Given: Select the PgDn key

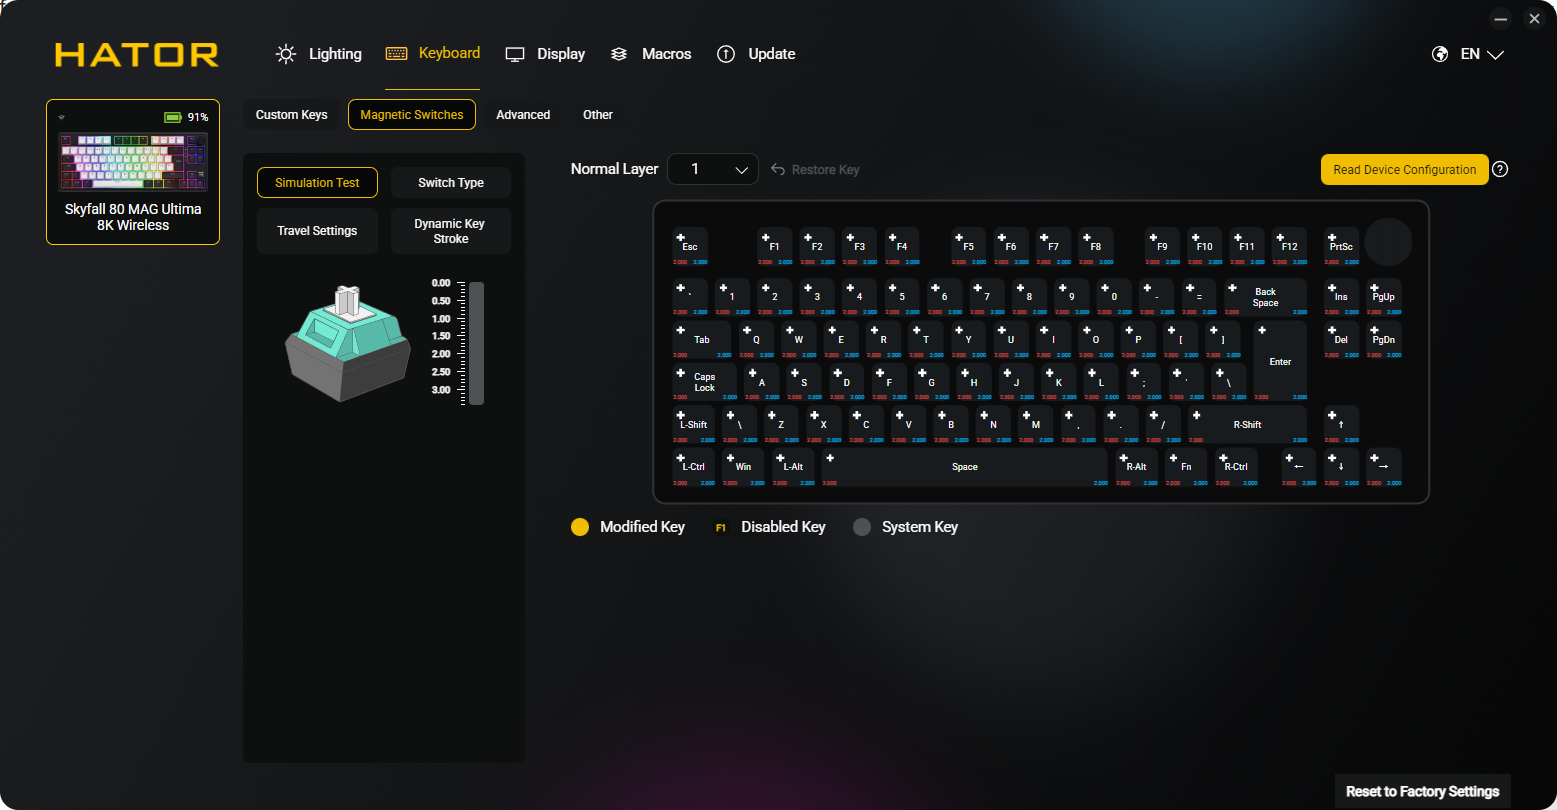Looking at the screenshot, I should 1384,340.
